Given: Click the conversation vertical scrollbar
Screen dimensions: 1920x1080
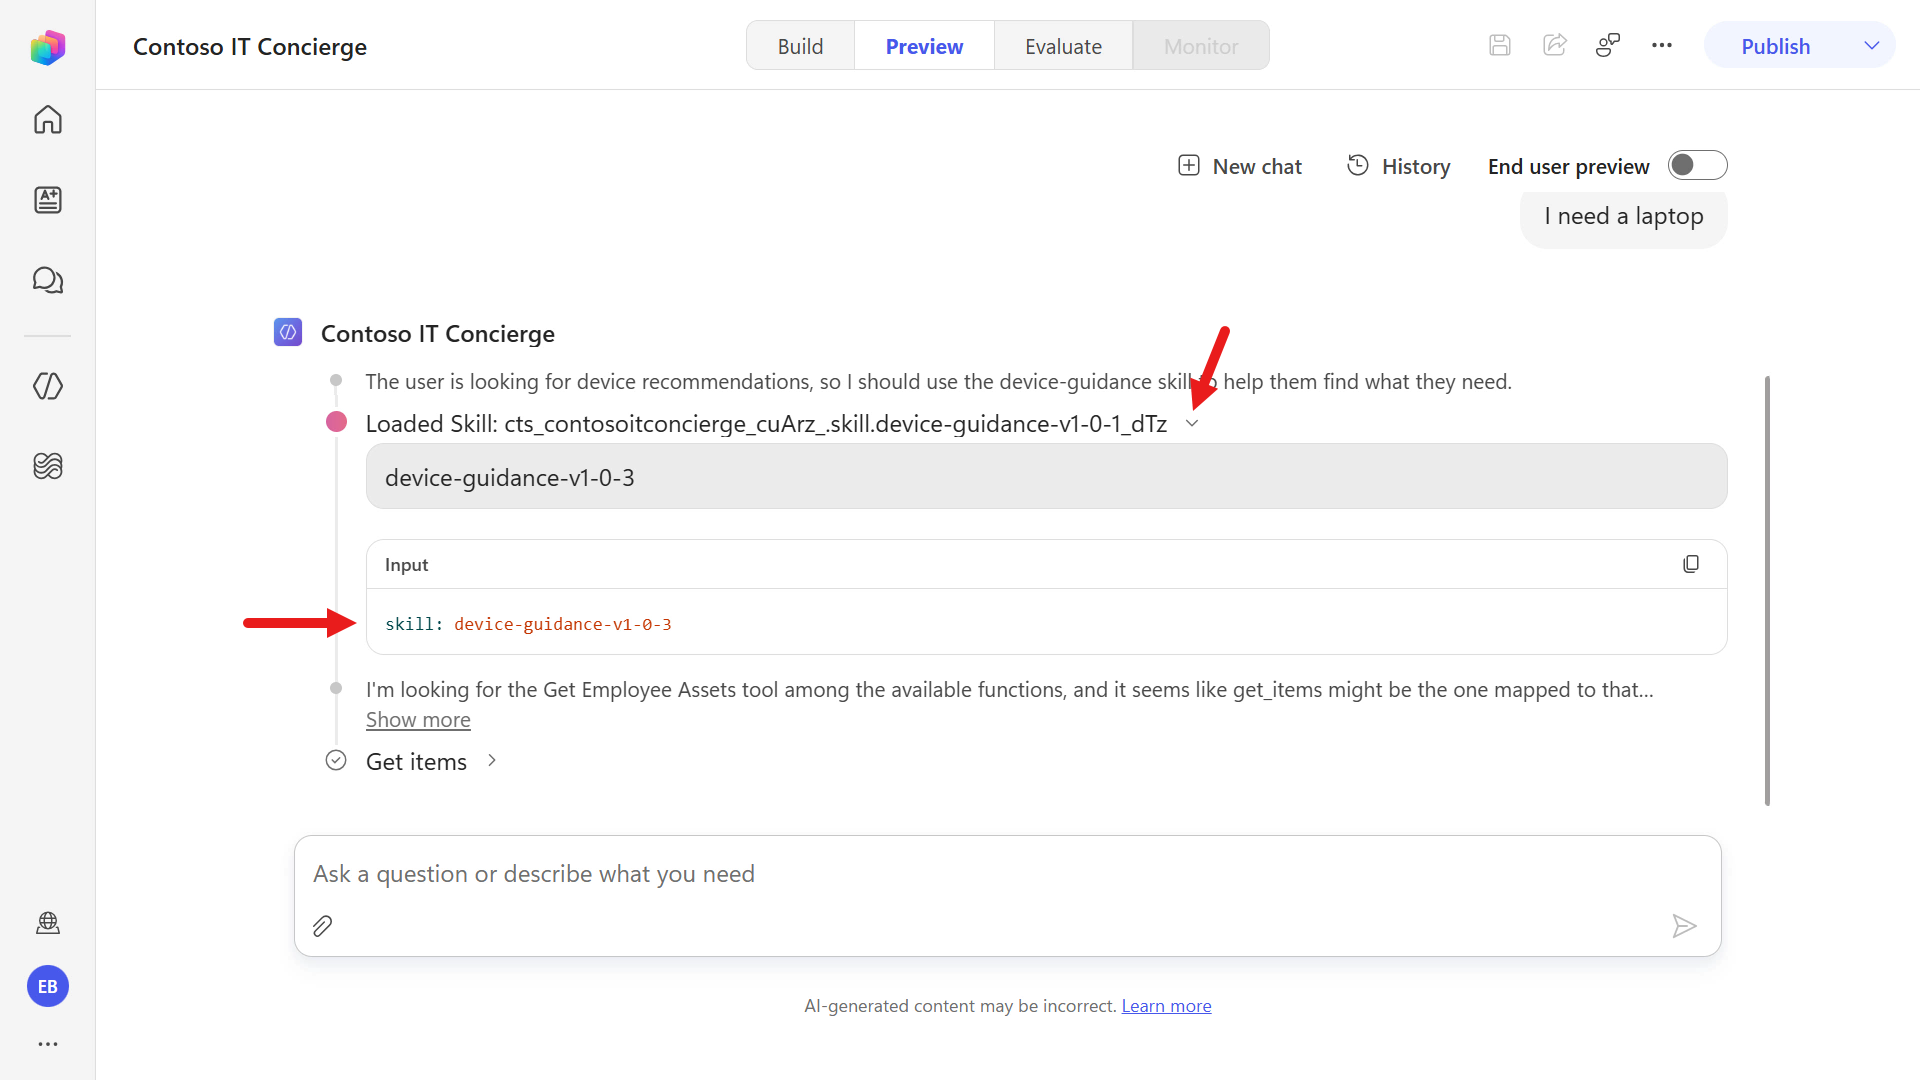Looking at the screenshot, I should click(x=1767, y=590).
